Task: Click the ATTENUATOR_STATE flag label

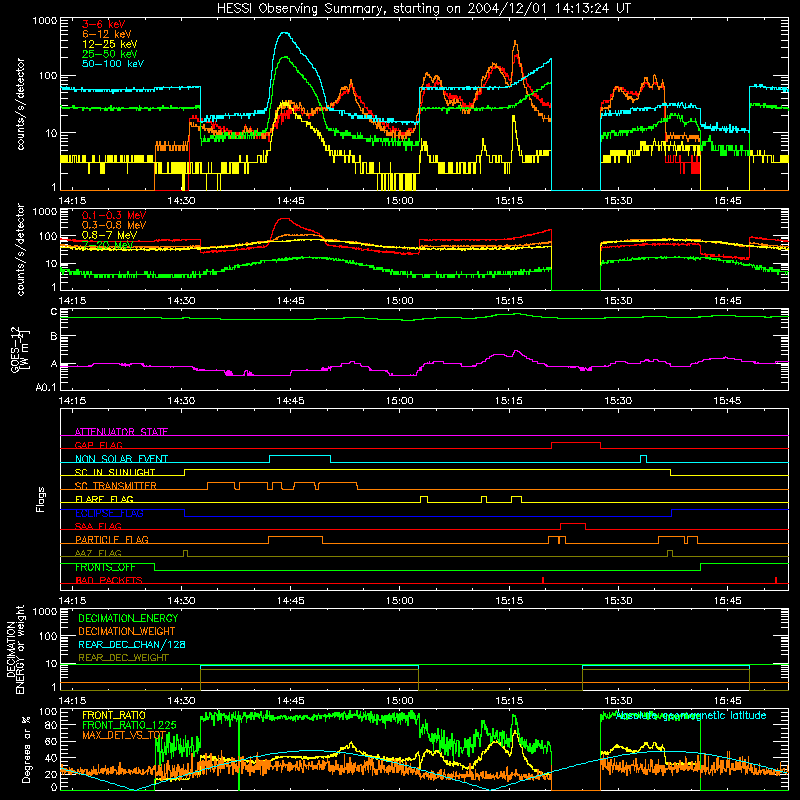Action: (x=121, y=432)
